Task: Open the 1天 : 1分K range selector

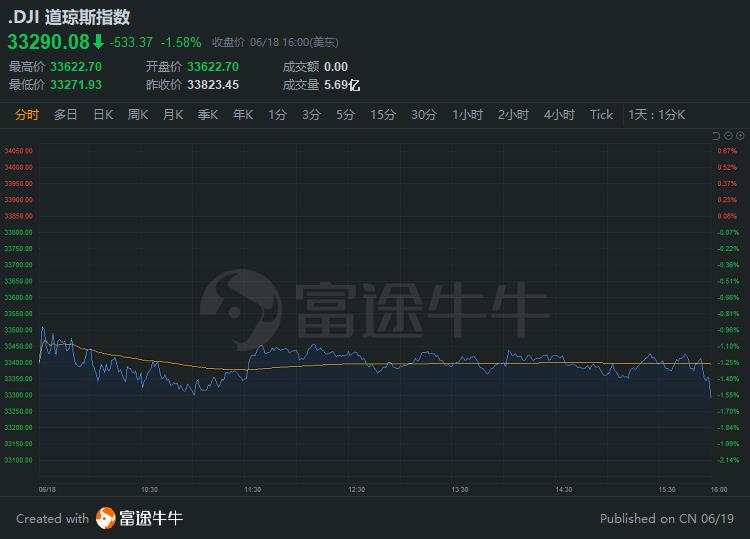Action: click(657, 115)
